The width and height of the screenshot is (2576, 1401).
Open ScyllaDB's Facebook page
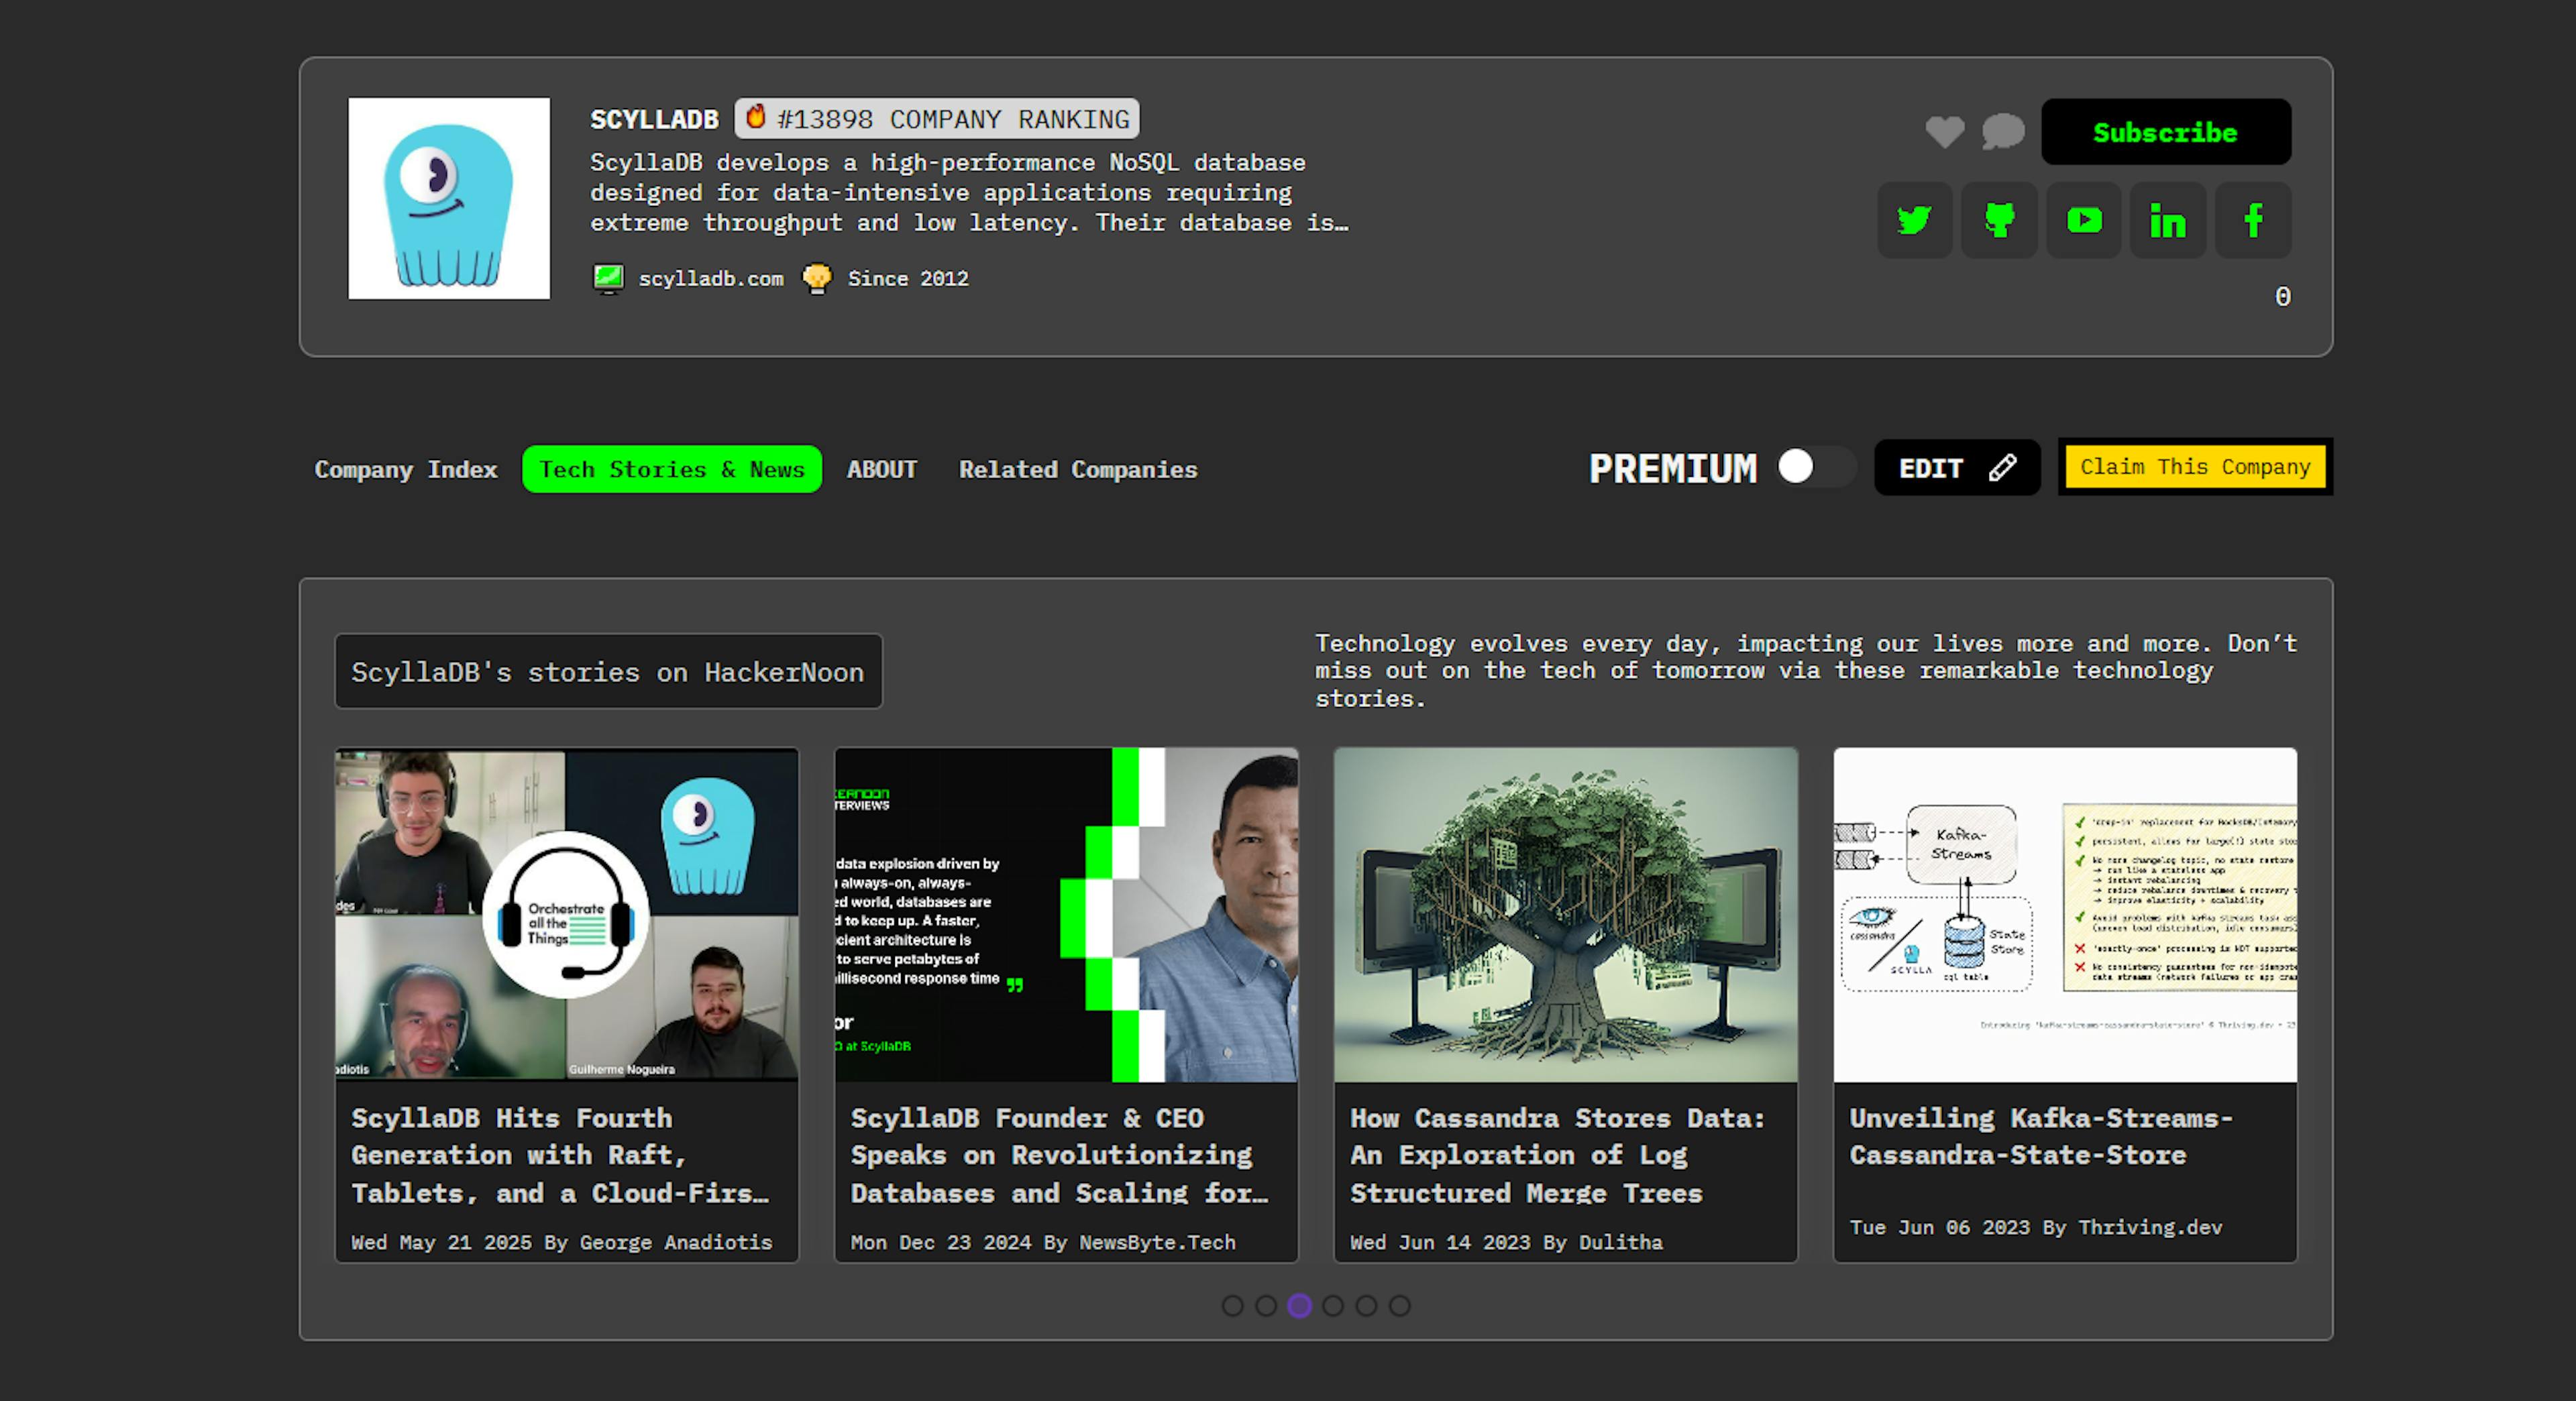click(2253, 220)
